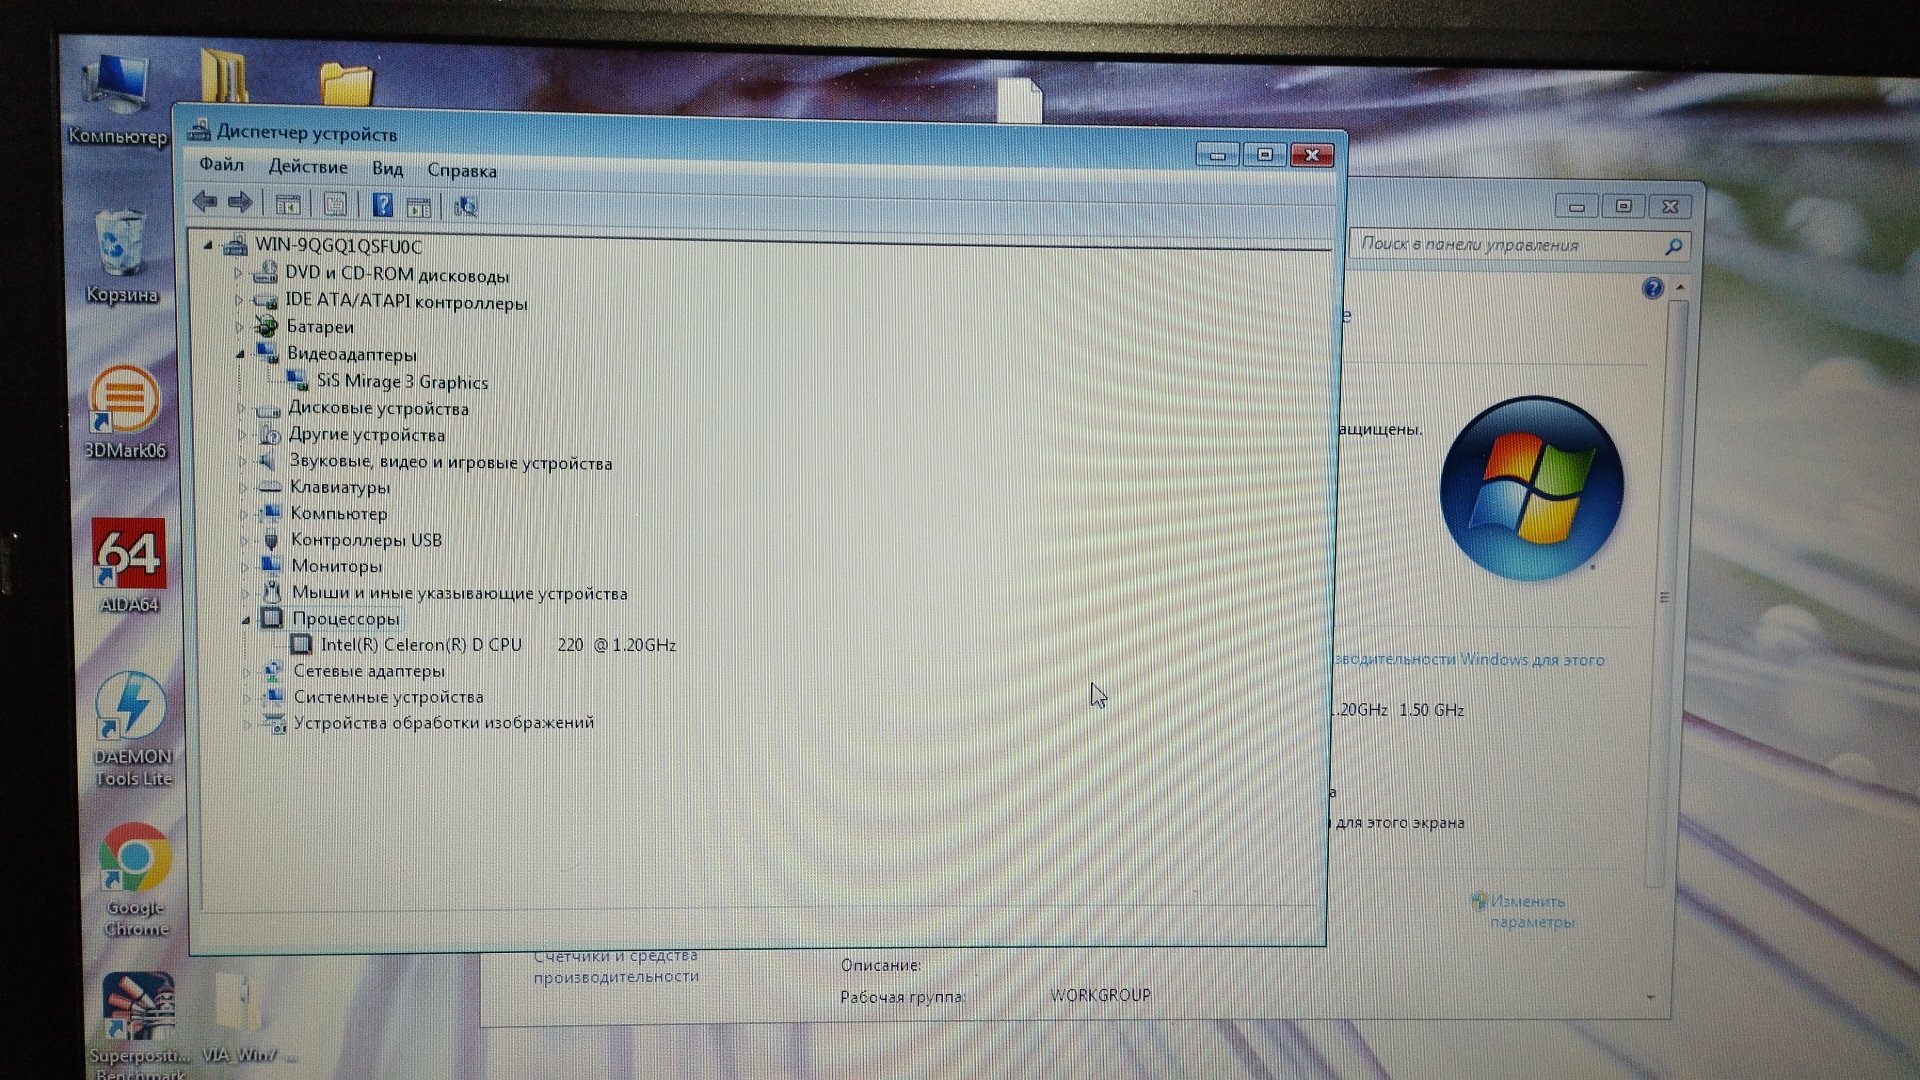Click the Help question mark toolbar icon
The width and height of the screenshot is (1920, 1080).
pos(382,205)
